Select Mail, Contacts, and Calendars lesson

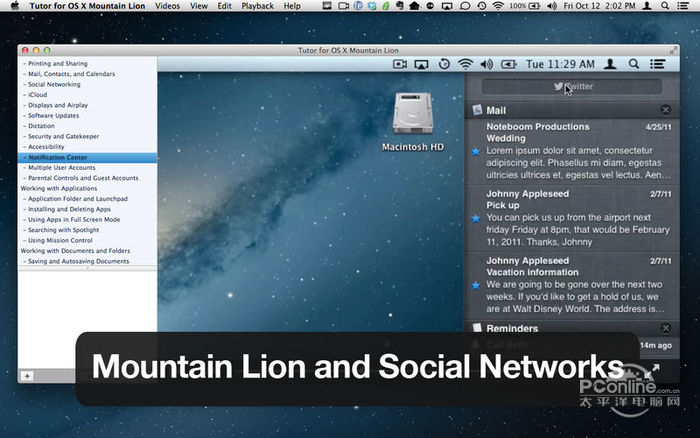[x=71, y=74]
